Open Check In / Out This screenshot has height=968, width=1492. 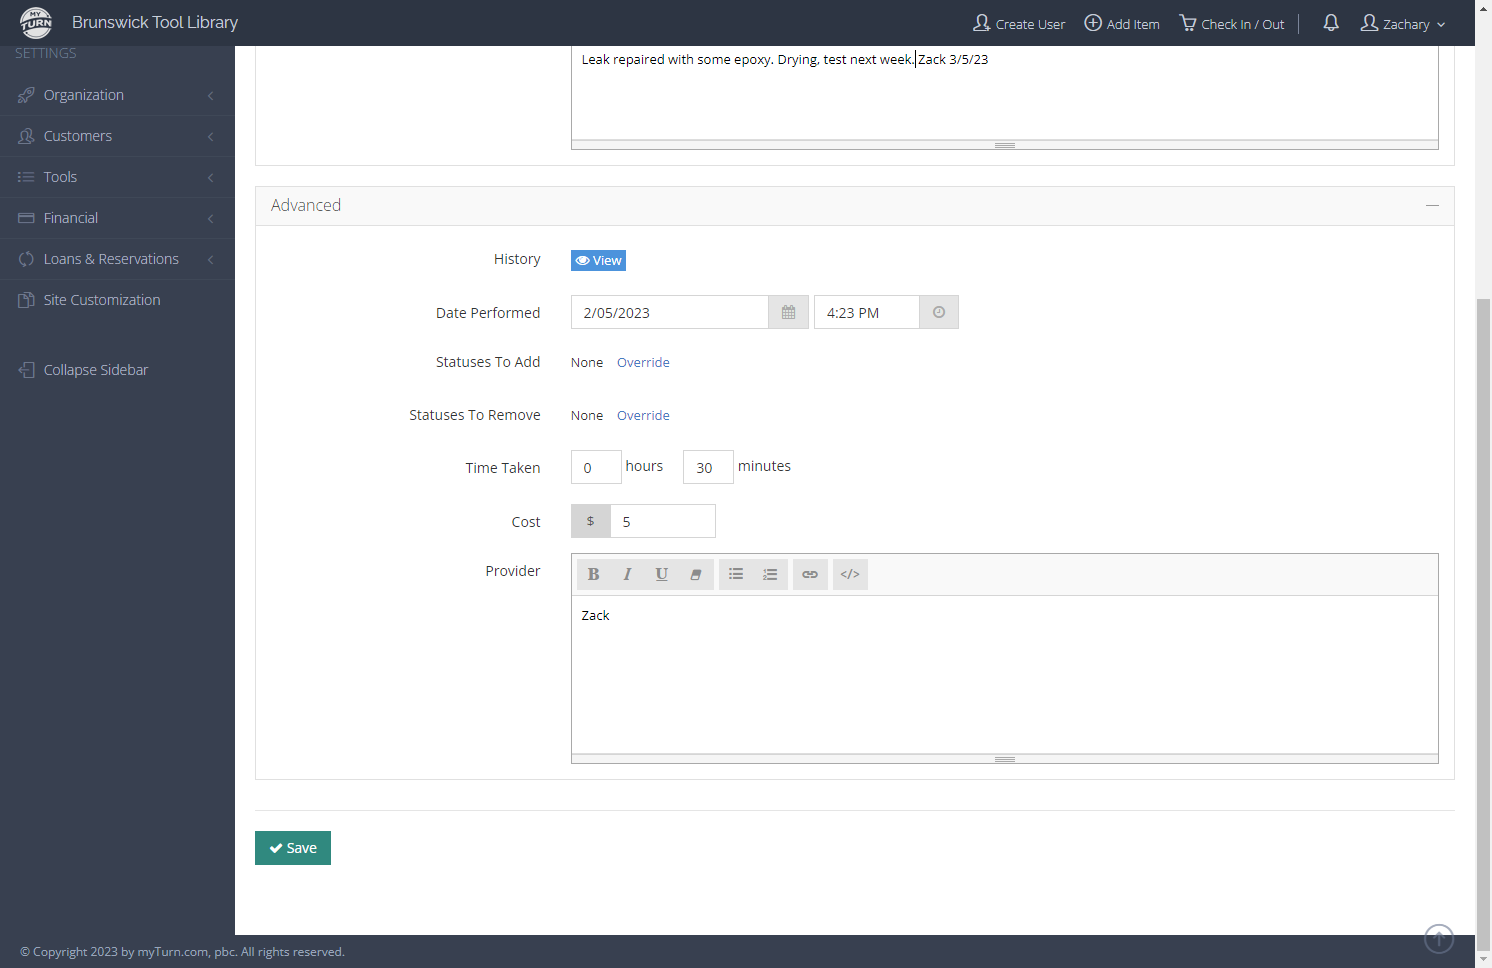1232,23
